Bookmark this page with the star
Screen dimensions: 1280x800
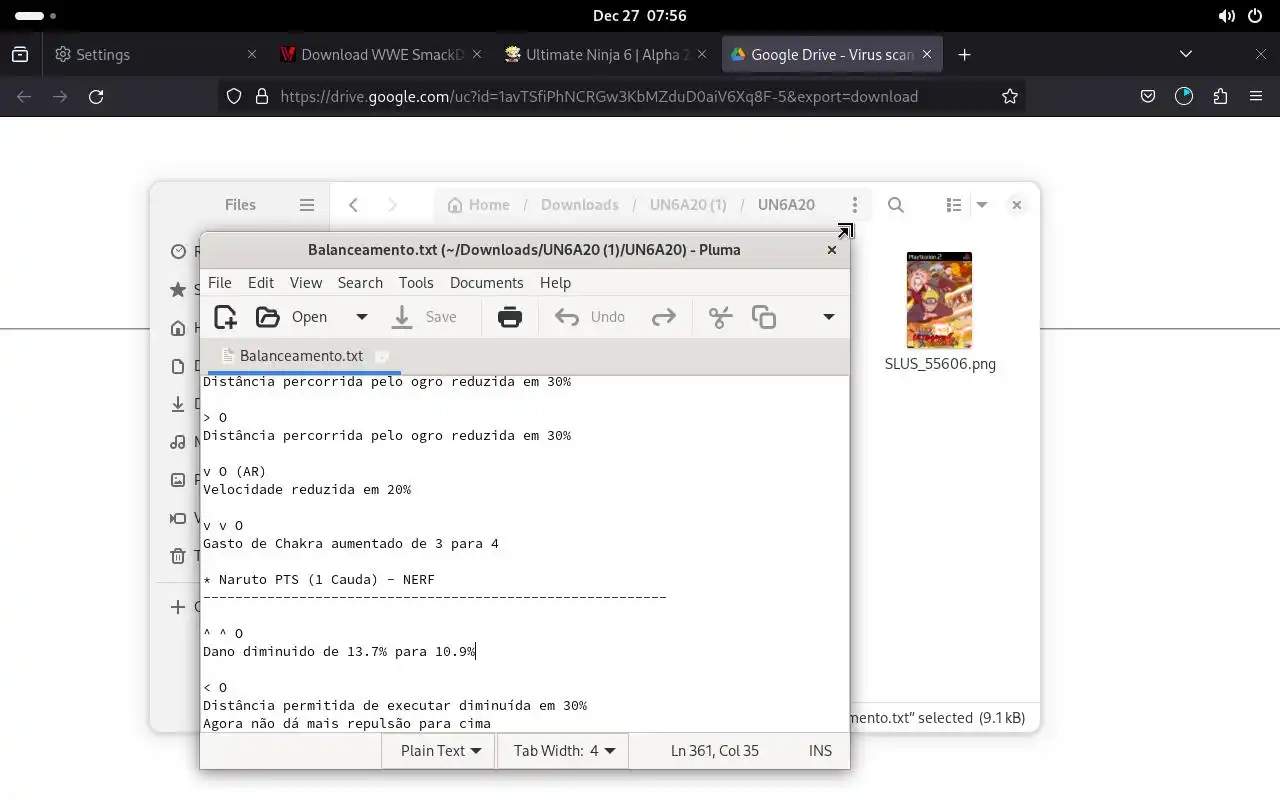click(x=1010, y=97)
